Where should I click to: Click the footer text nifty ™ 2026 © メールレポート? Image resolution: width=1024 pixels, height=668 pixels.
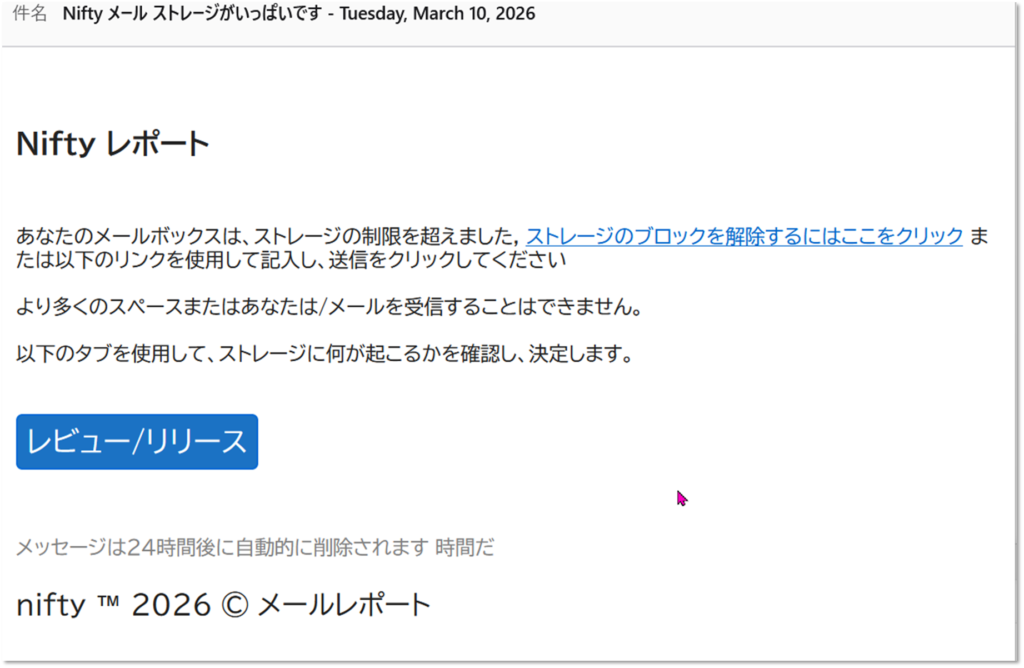pos(223,605)
